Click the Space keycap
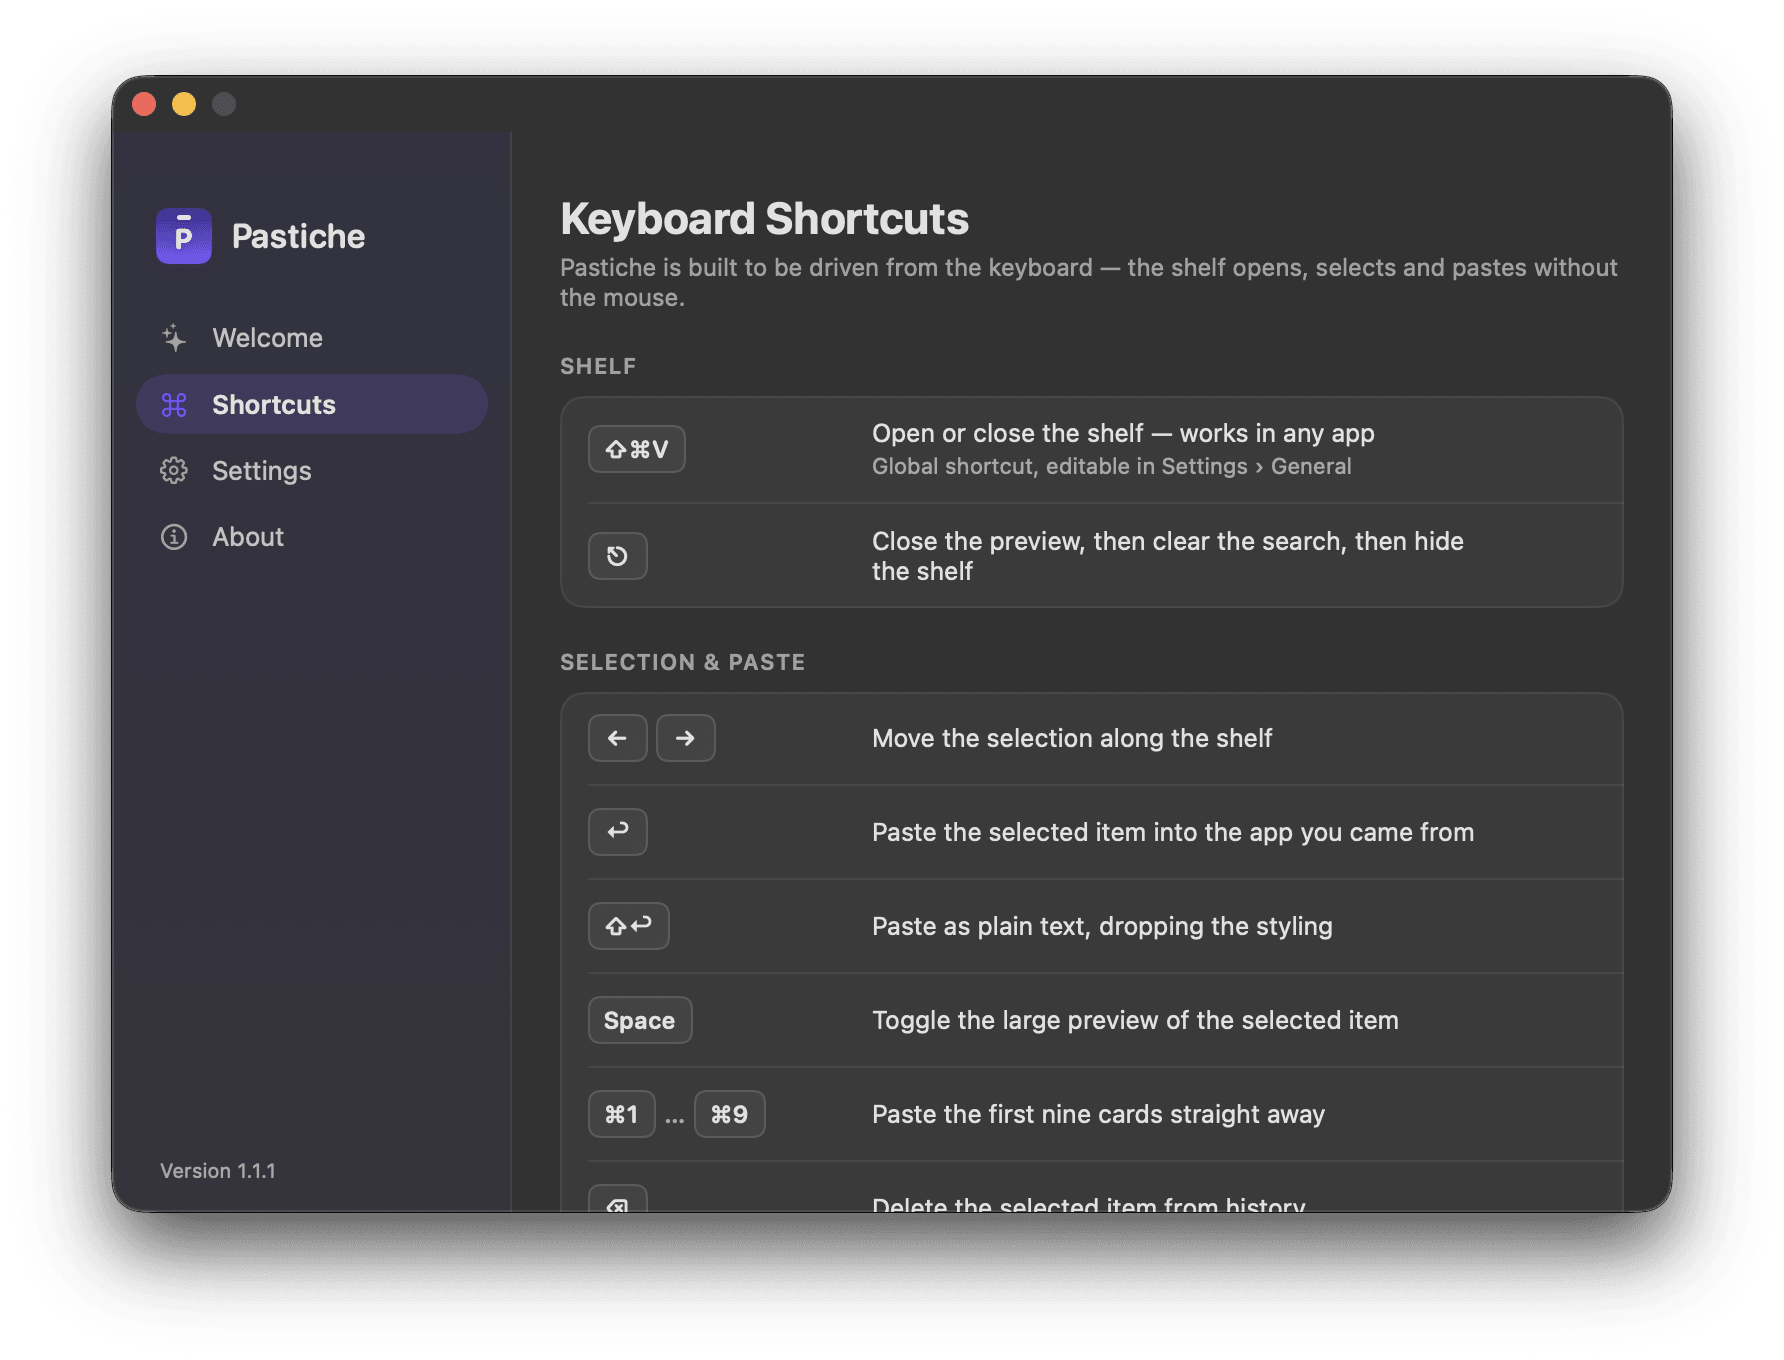 click(640, 1020)
